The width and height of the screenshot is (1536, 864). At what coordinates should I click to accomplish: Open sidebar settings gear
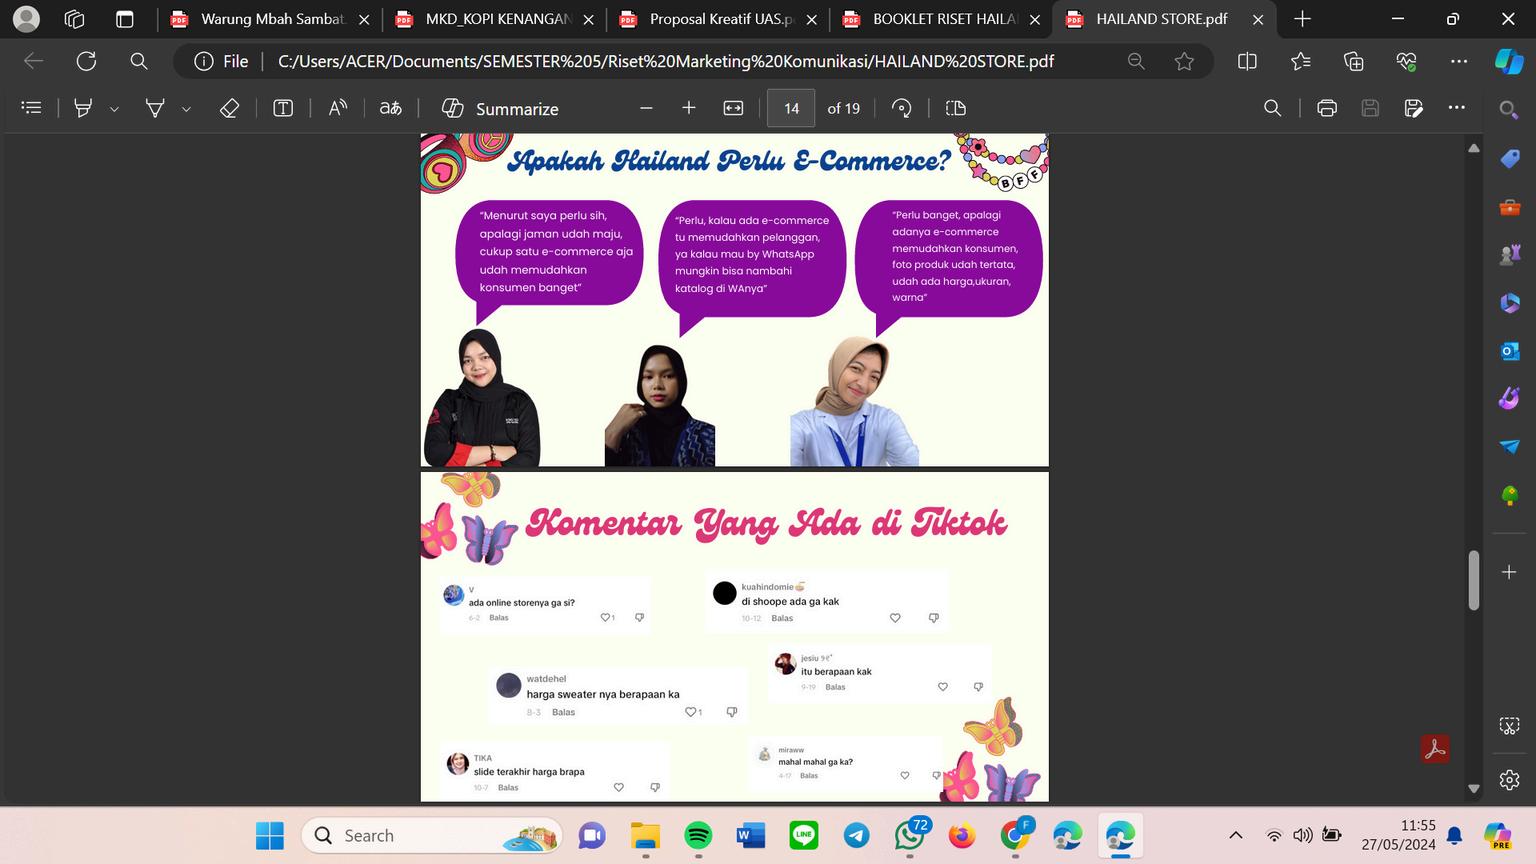(1509, 779)
